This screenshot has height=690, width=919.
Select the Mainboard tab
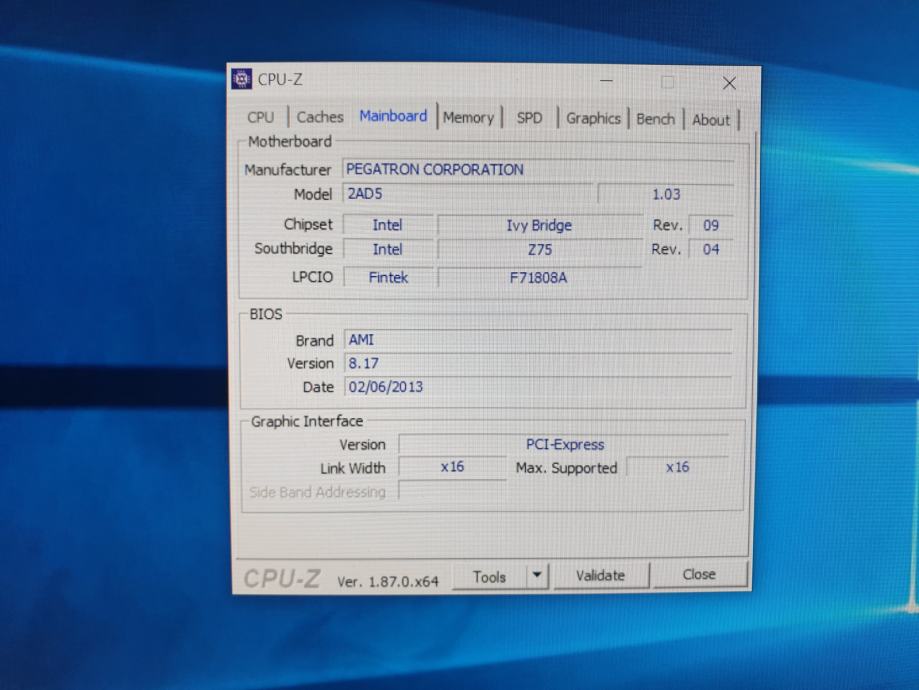pos(393,116)
